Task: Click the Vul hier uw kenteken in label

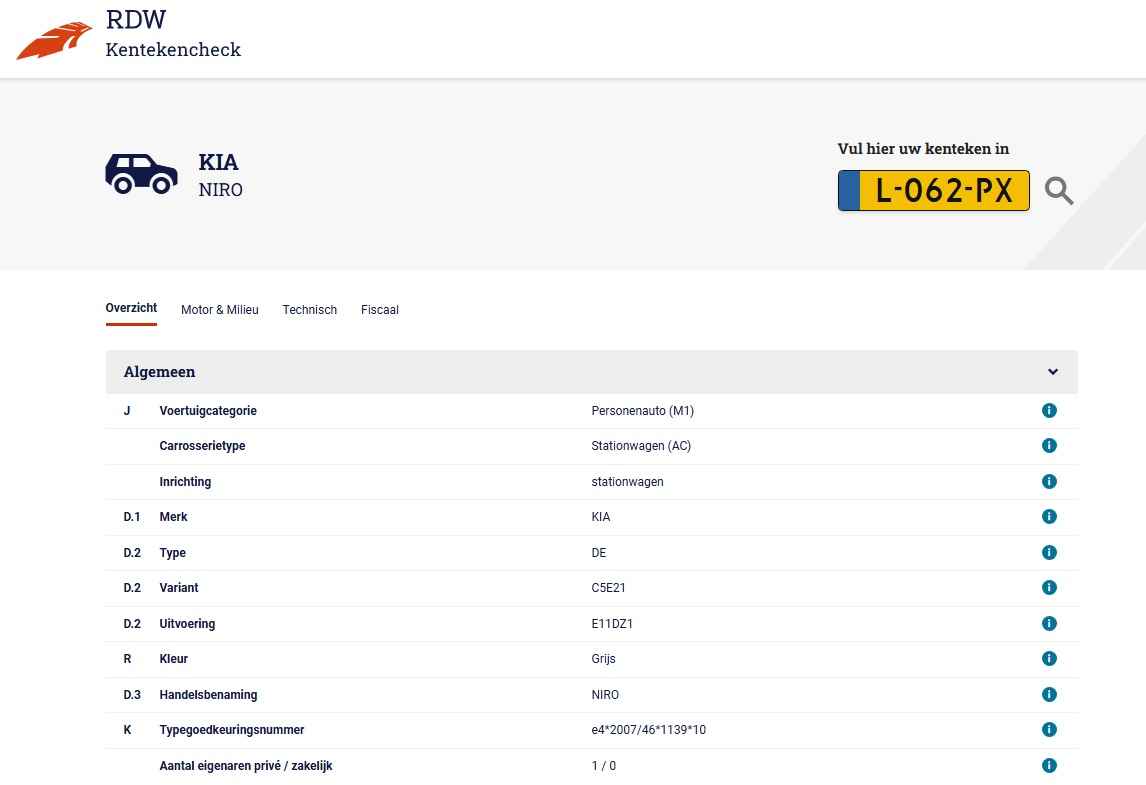Action: [923, 148]
